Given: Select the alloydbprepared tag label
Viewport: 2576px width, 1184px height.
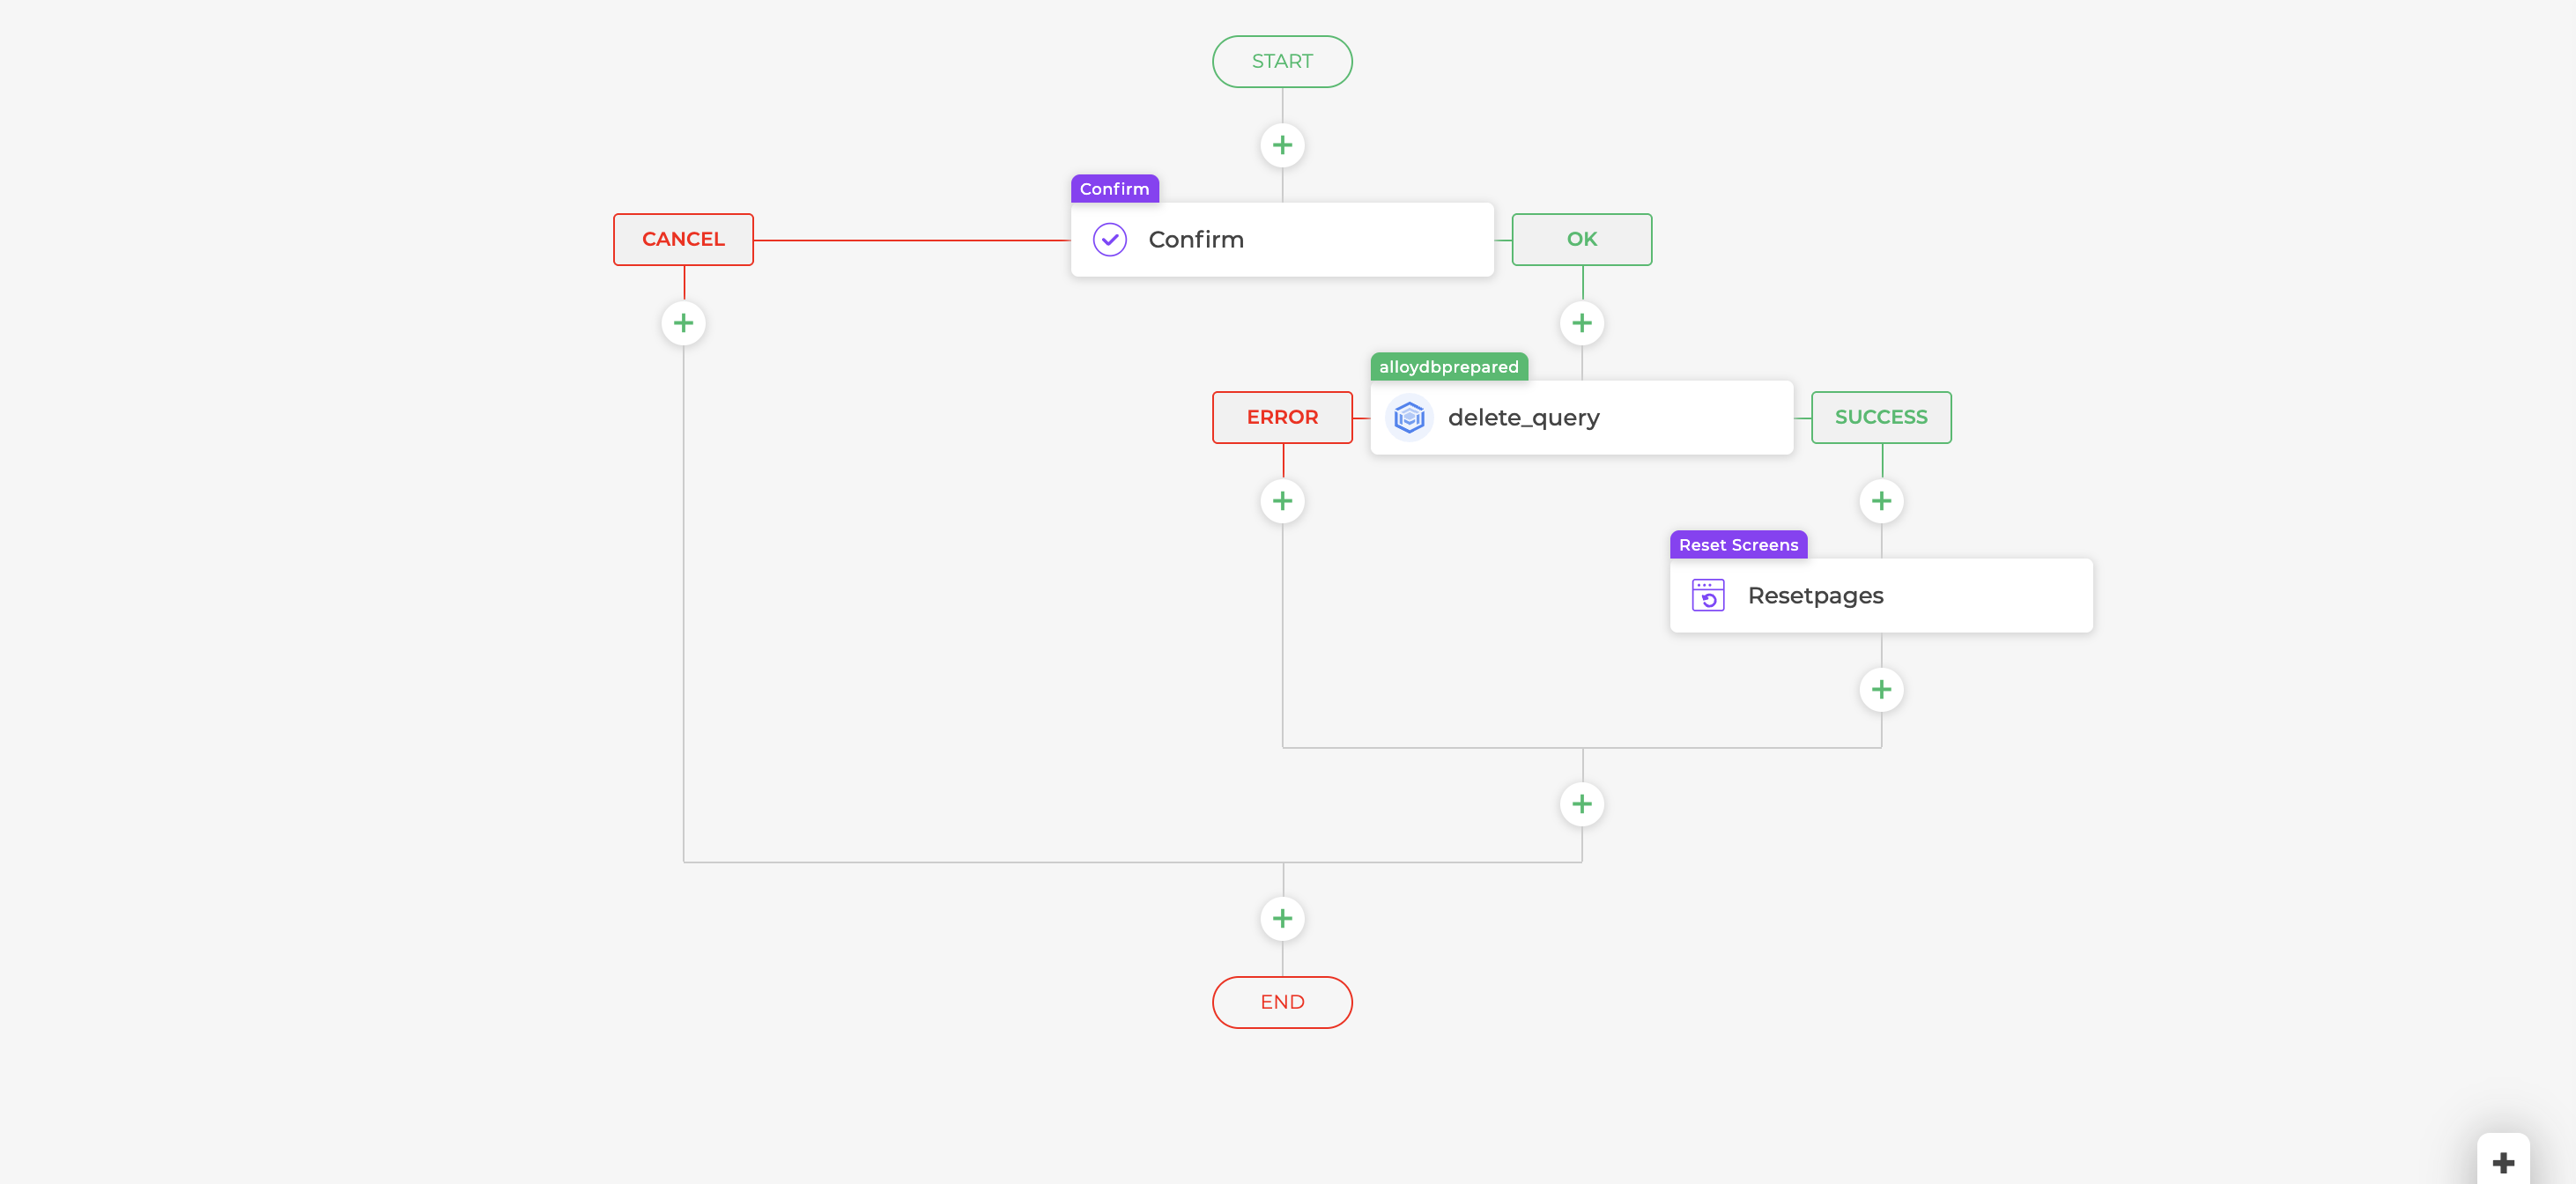Looking at the screenshot, I should click(1448, 366).
